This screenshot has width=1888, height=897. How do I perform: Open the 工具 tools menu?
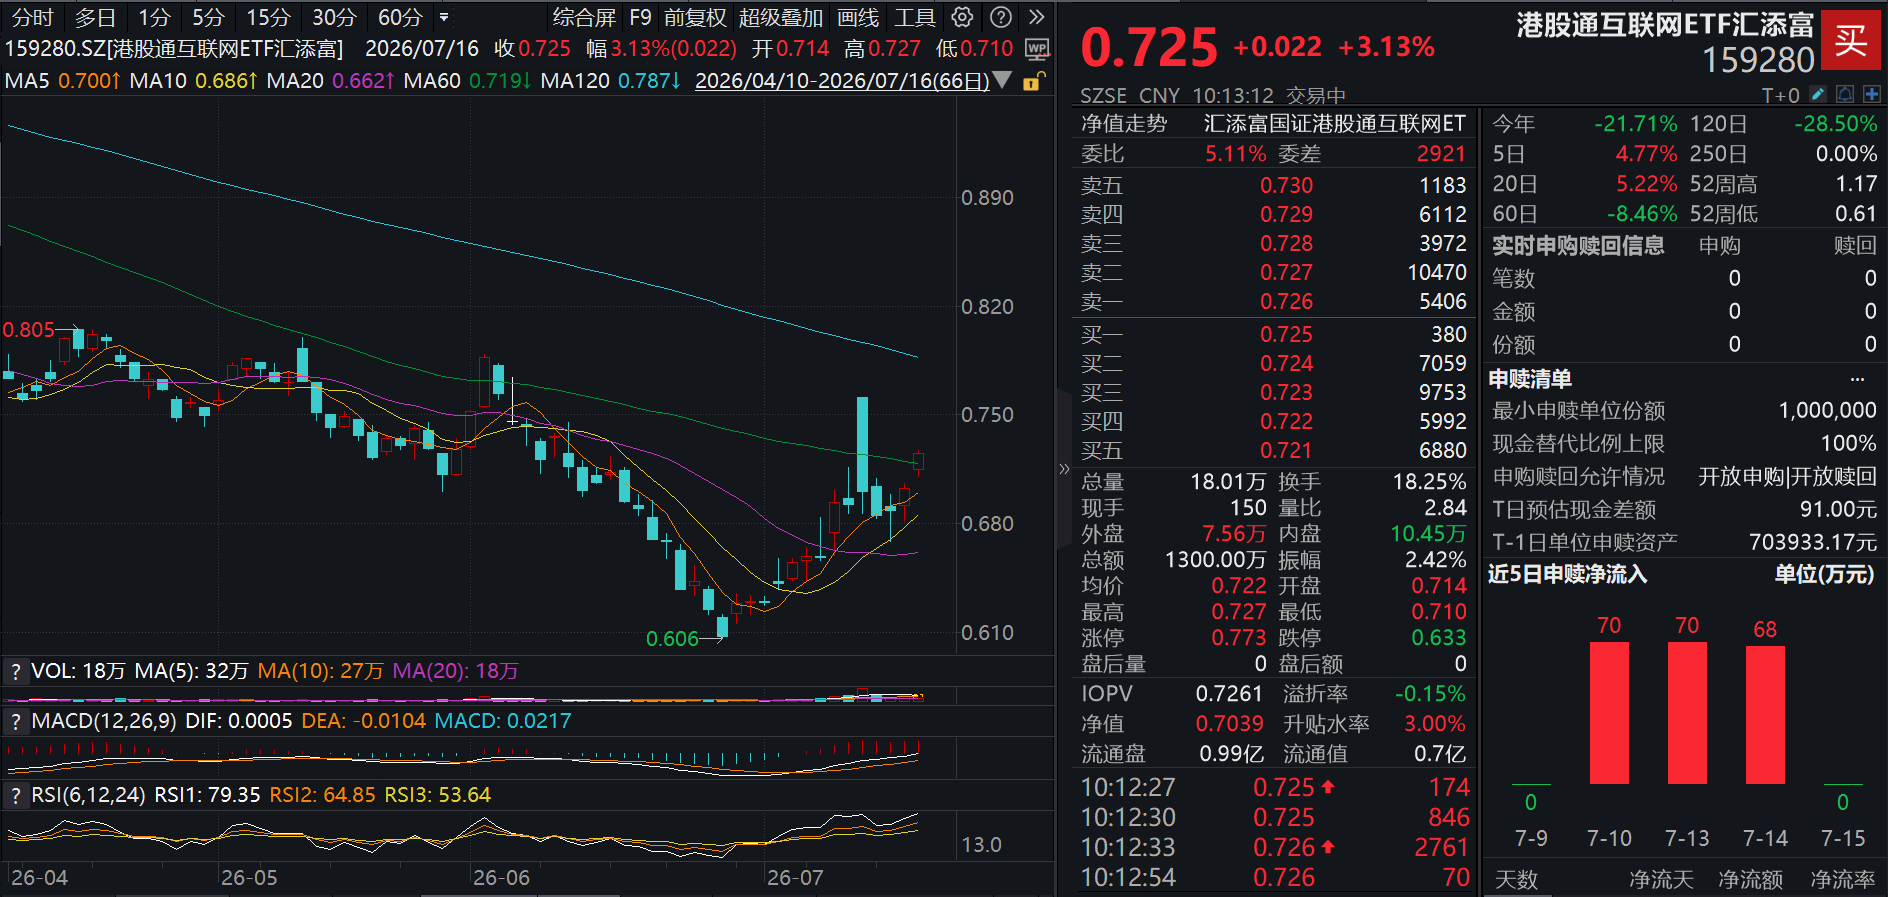click(915, 17)
